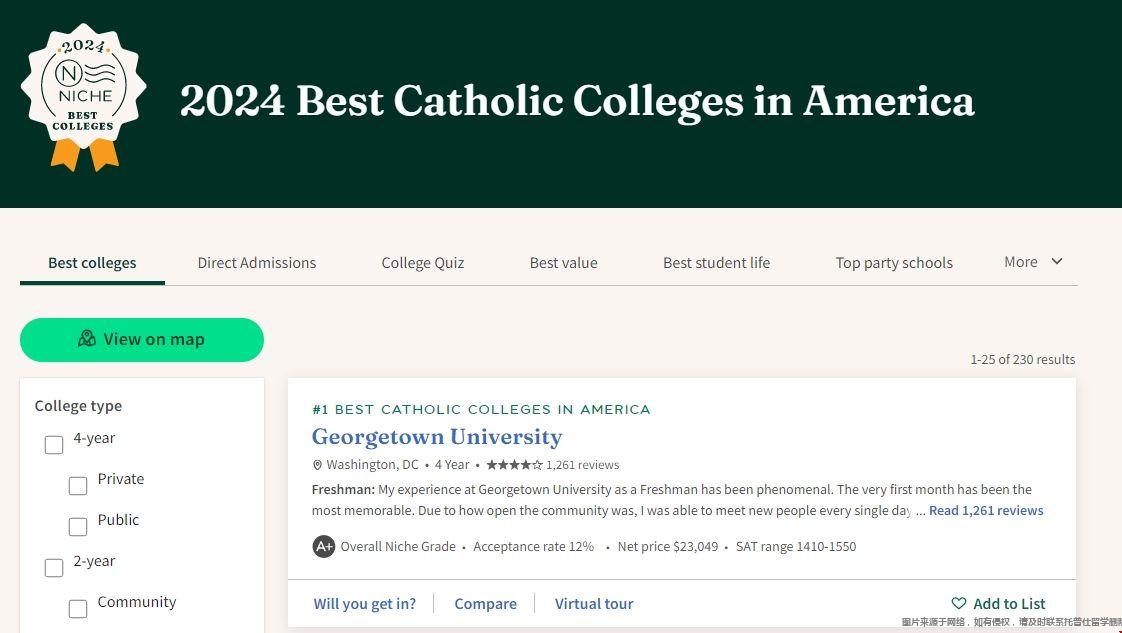This screenshot has height=633, width=1122.
Task: Click the 1,261 reviews count text
Action: tap(582, 465)
